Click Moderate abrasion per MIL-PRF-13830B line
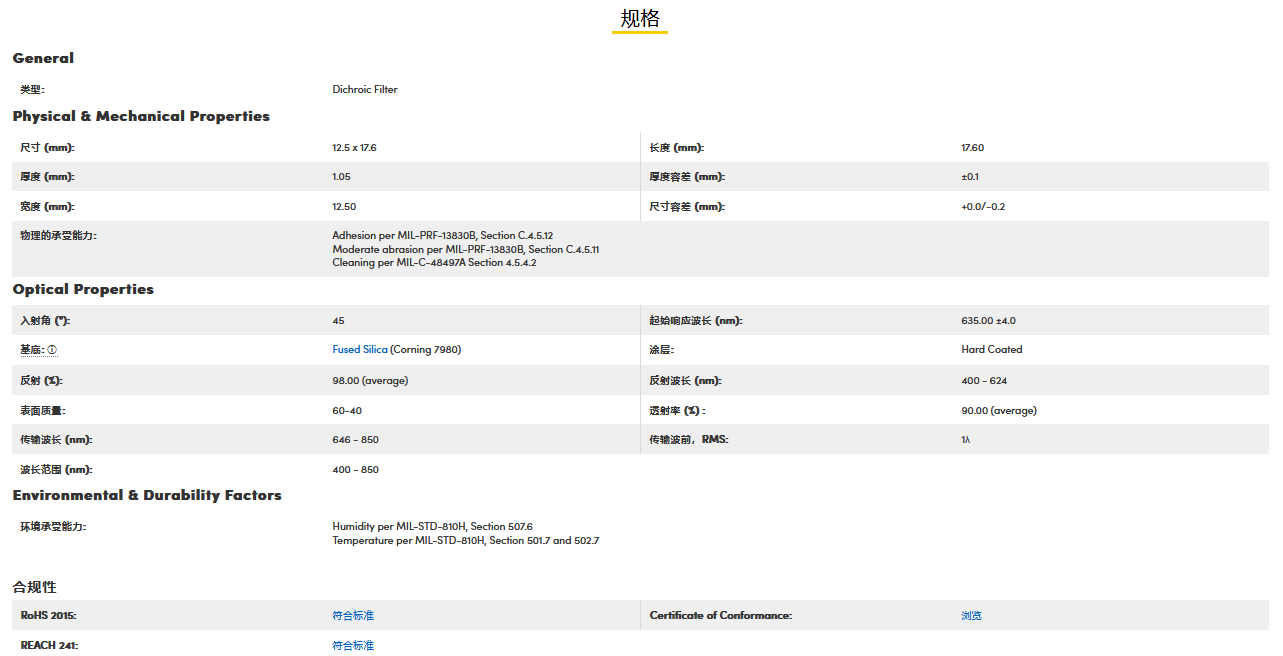The height and width of the screenshot is (656, 1283). click(466, 249)
